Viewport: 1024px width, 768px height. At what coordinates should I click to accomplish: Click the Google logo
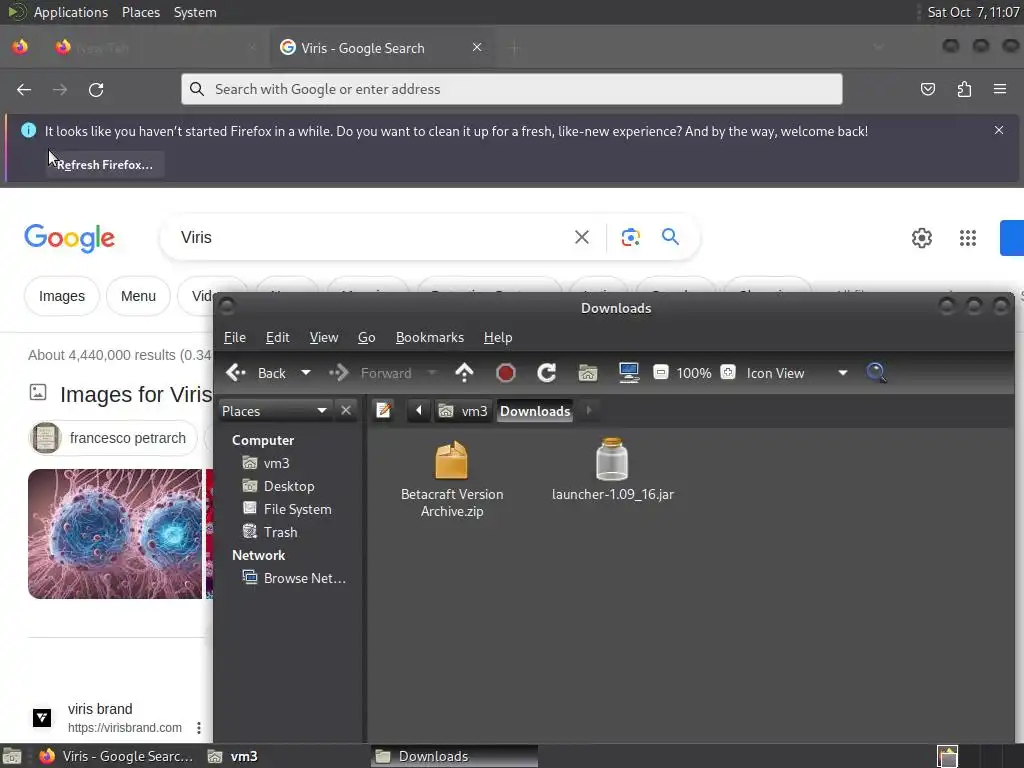[69, 238]
